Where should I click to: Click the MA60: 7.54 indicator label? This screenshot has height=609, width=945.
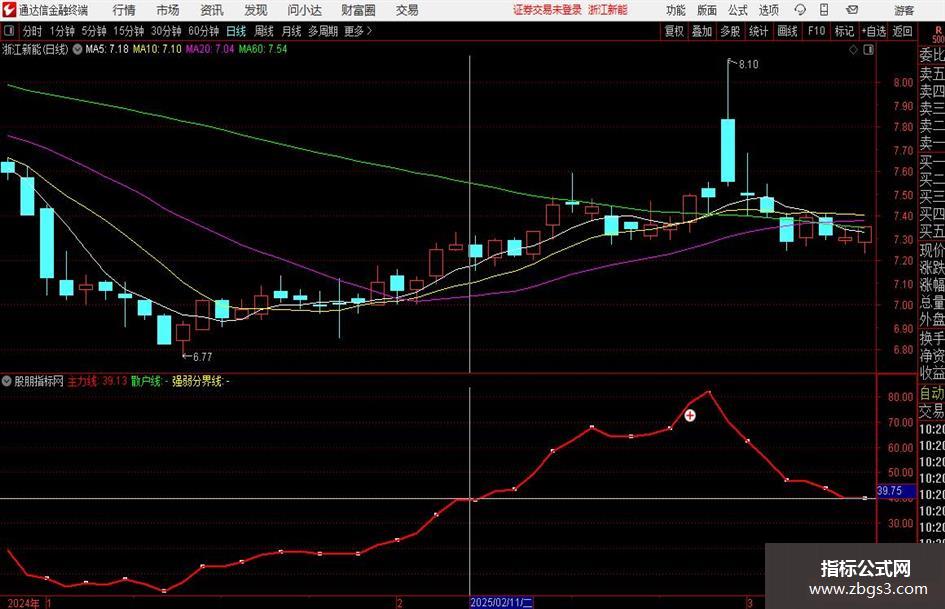[263, 49]
